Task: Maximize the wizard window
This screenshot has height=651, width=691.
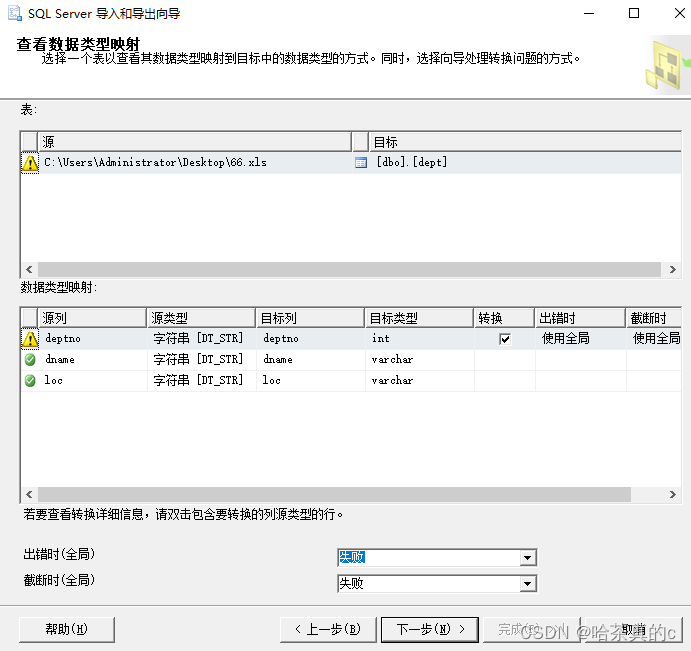Action: tap(634, 13)
